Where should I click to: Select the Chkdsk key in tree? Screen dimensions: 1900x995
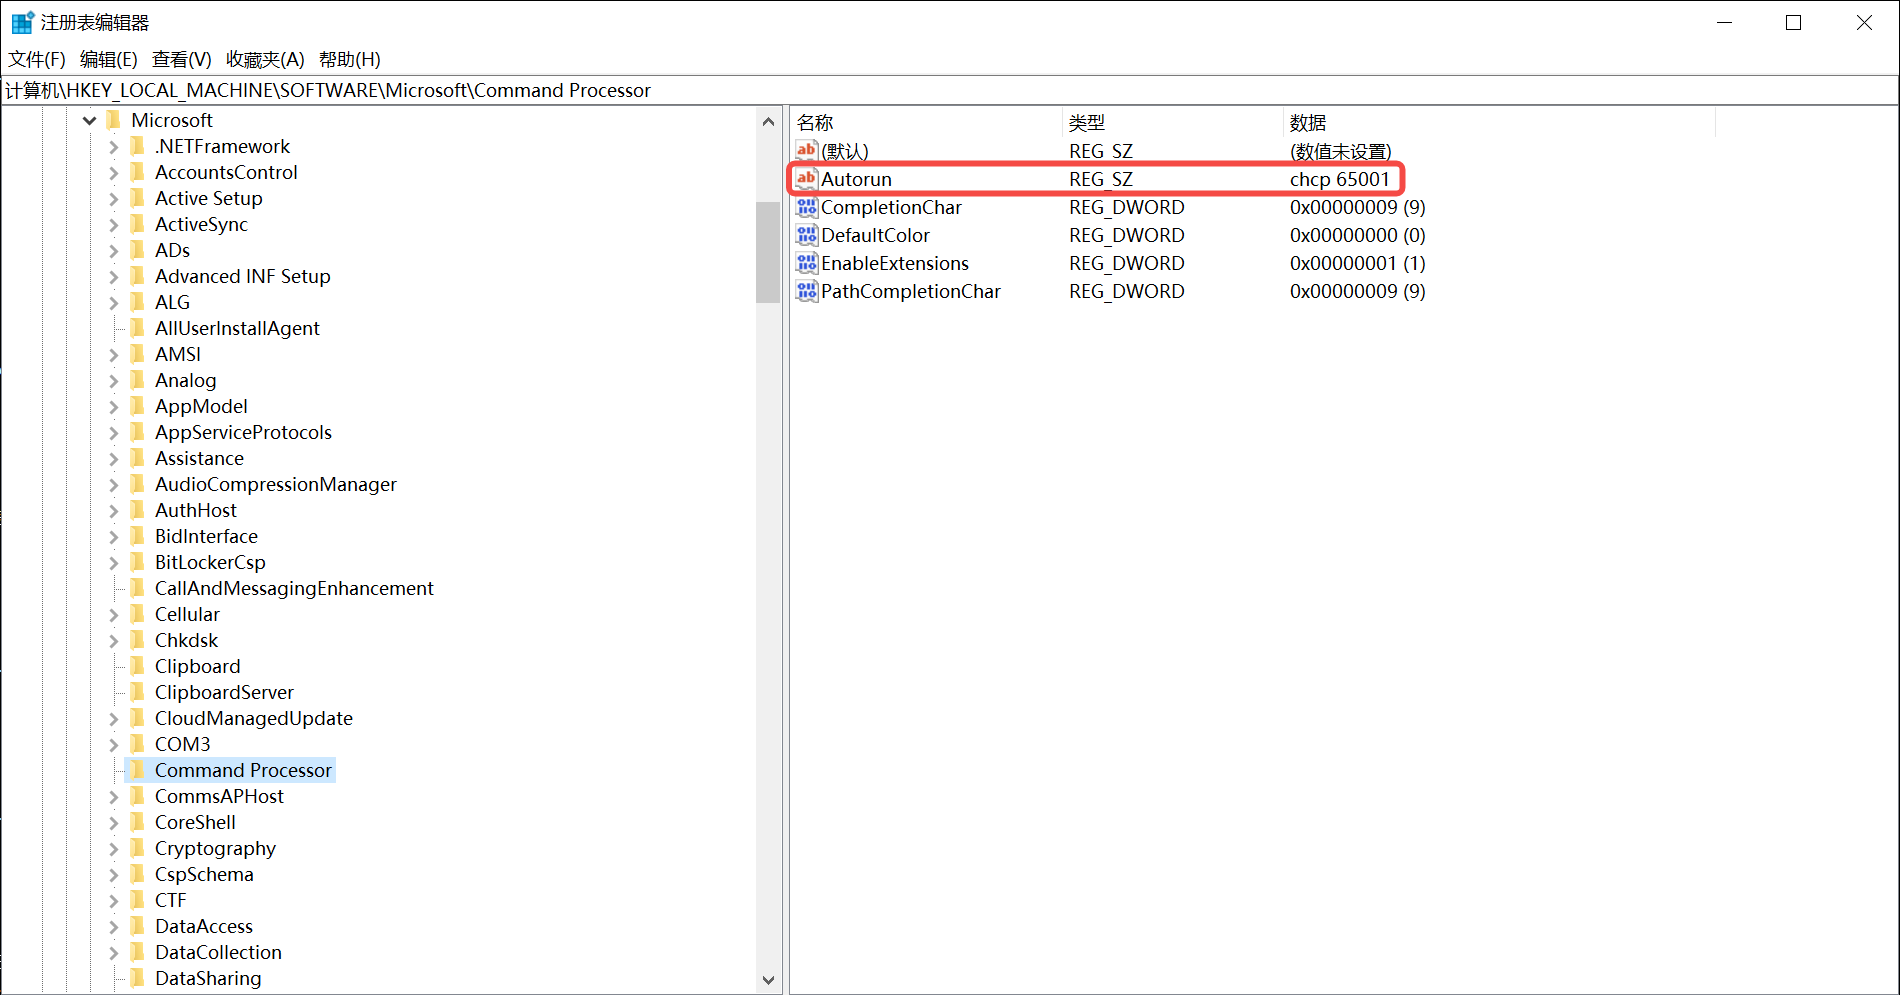186,640
